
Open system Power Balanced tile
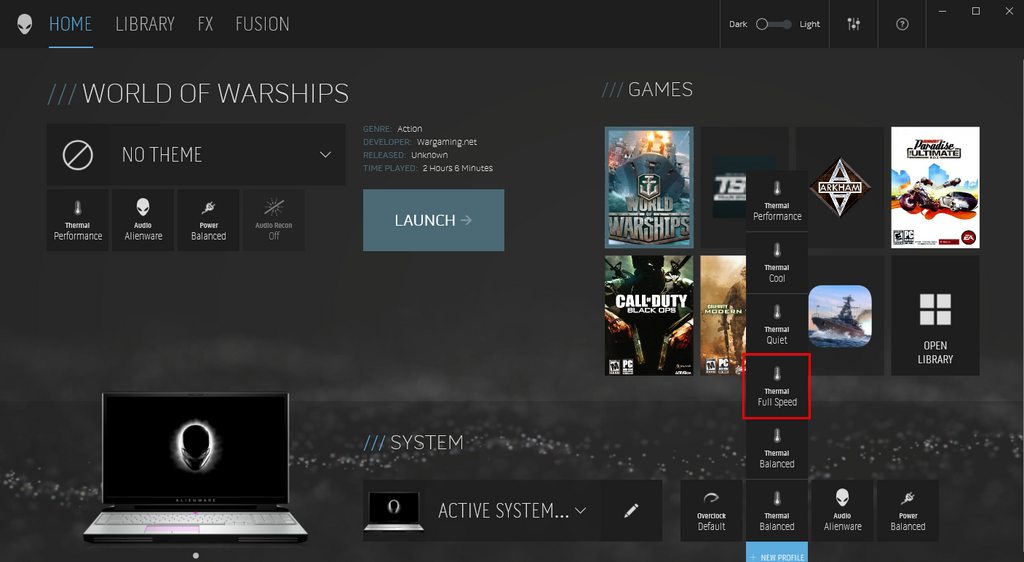coord(908,510)
